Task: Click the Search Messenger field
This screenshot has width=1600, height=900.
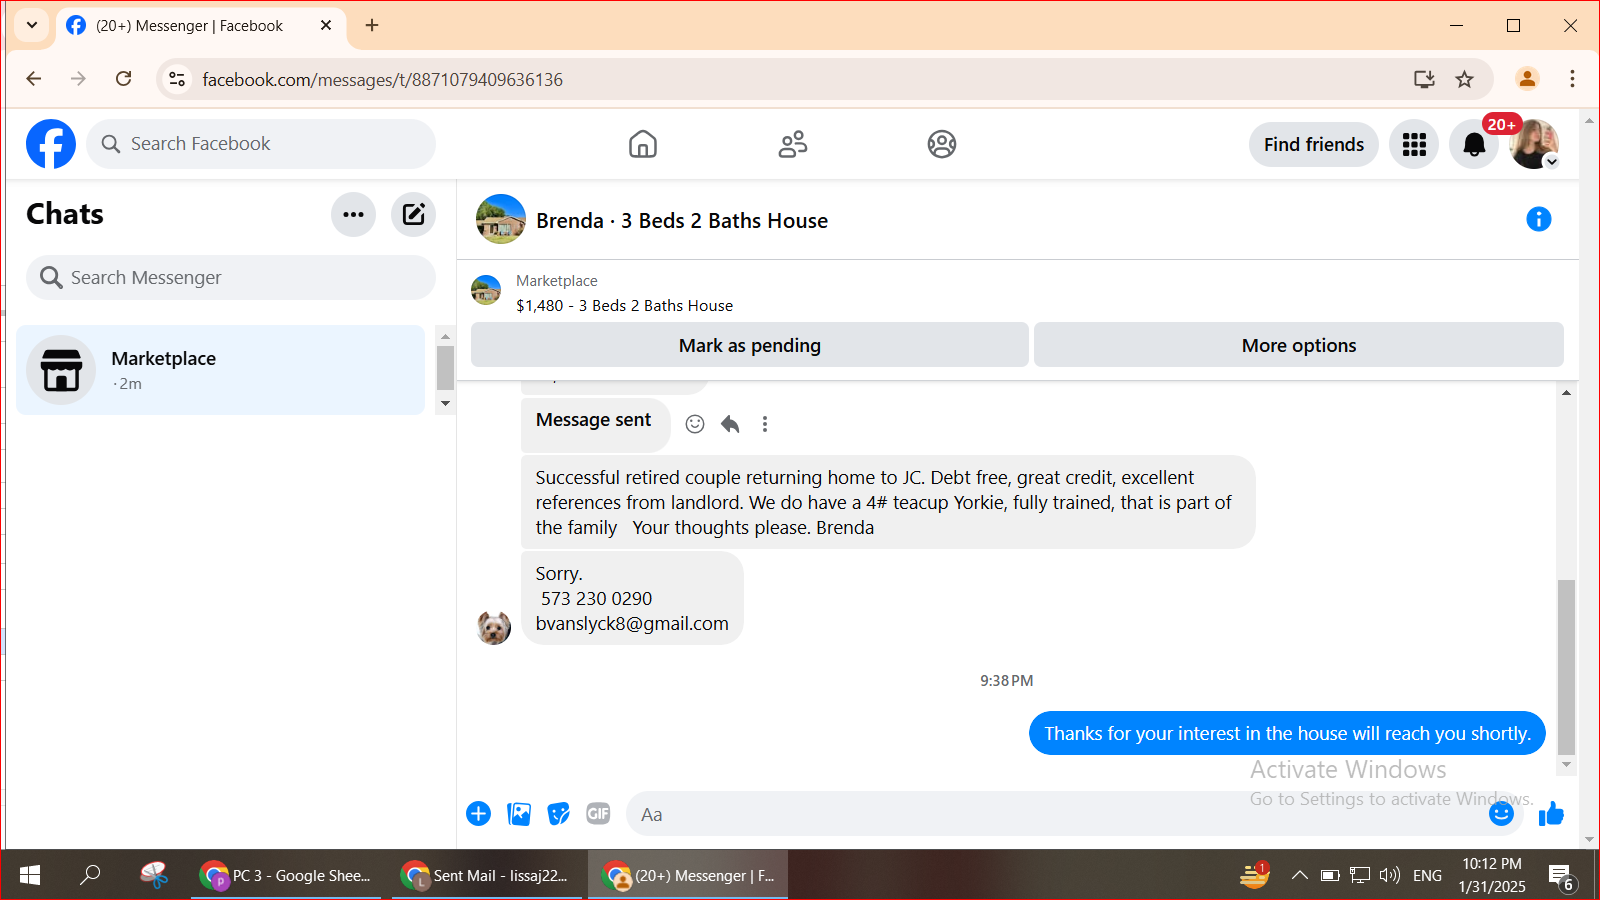Action: click(231, 277)
